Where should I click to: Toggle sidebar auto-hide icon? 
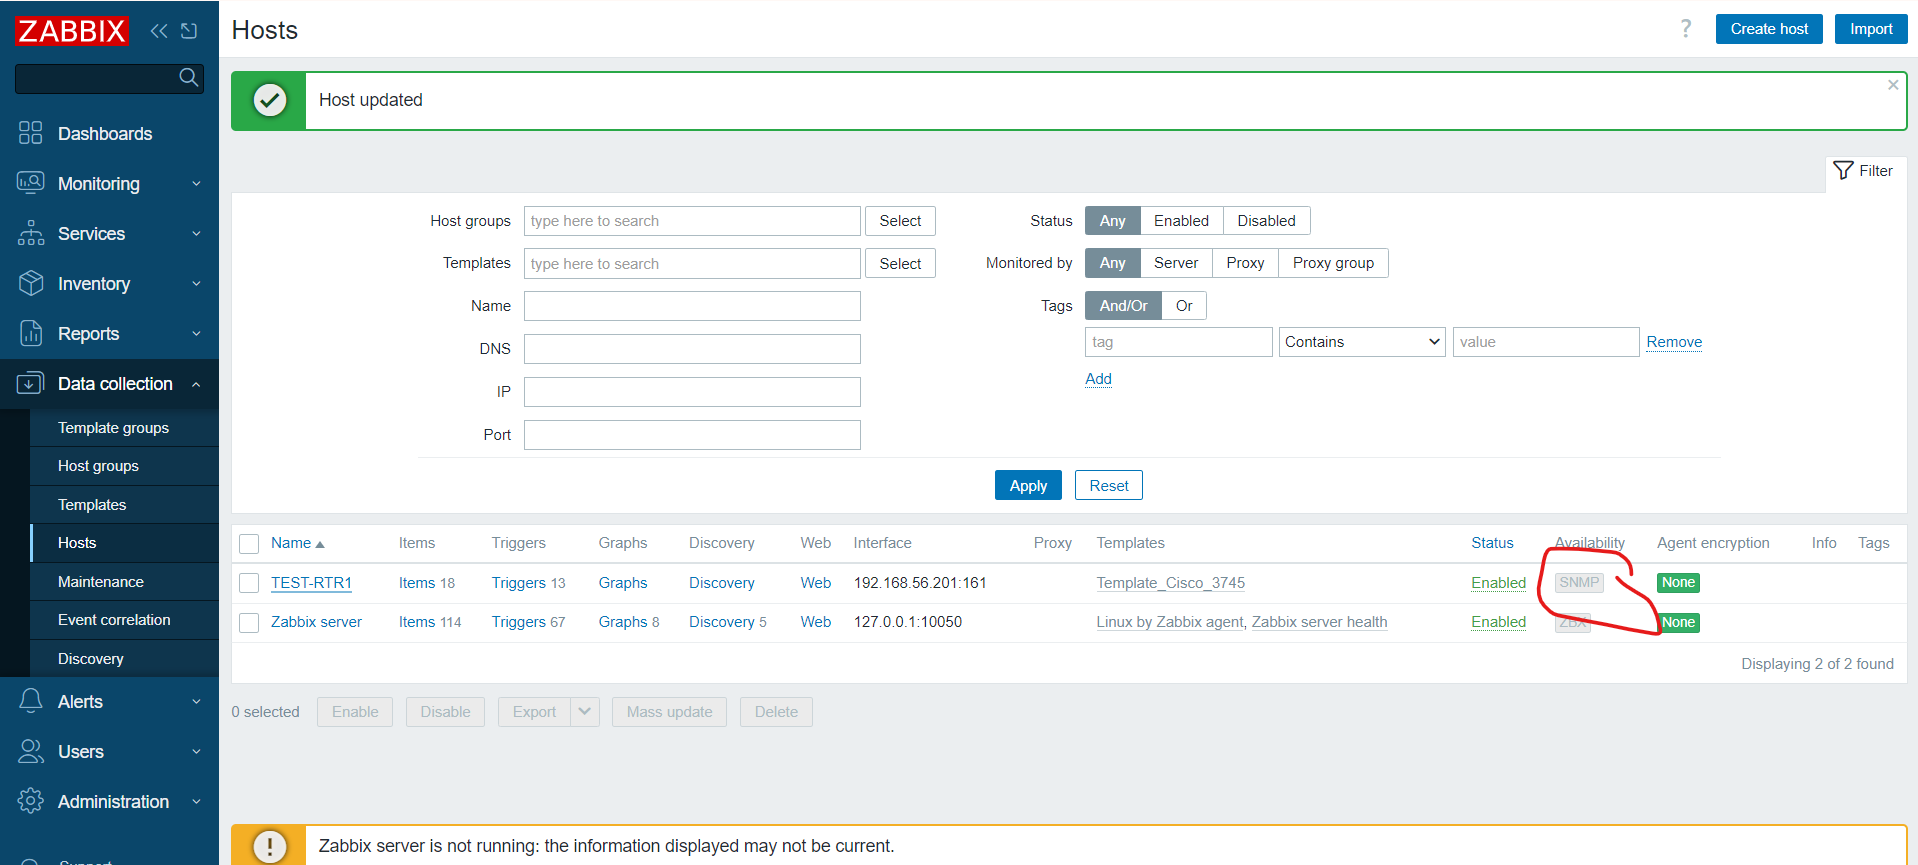pos(189,31)
